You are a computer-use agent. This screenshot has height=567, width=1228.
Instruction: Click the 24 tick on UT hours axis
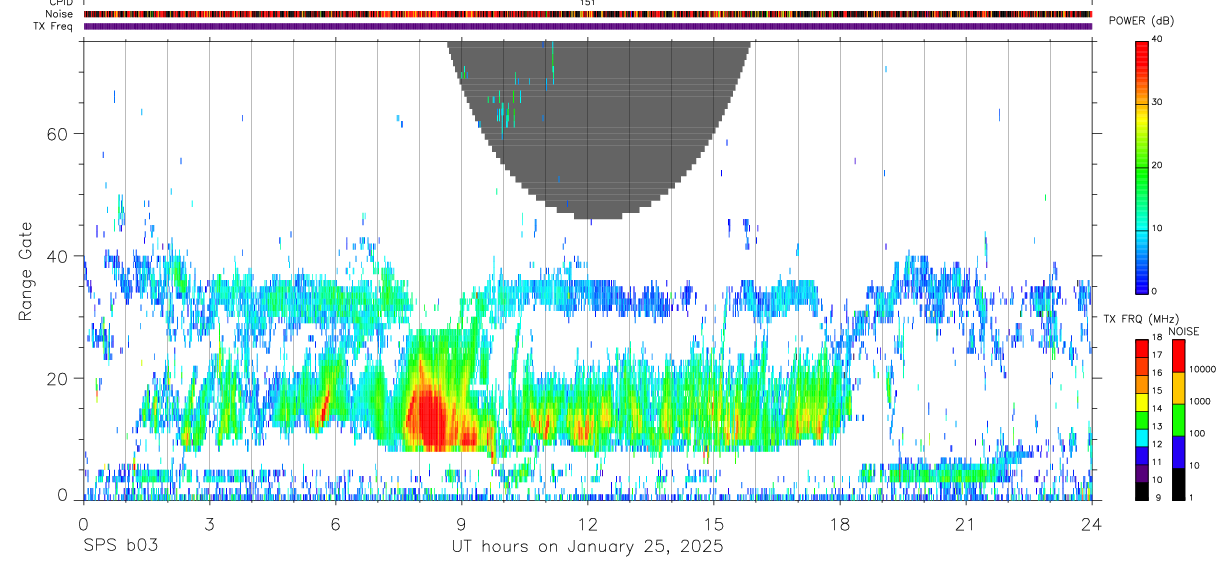(1091, 524)
